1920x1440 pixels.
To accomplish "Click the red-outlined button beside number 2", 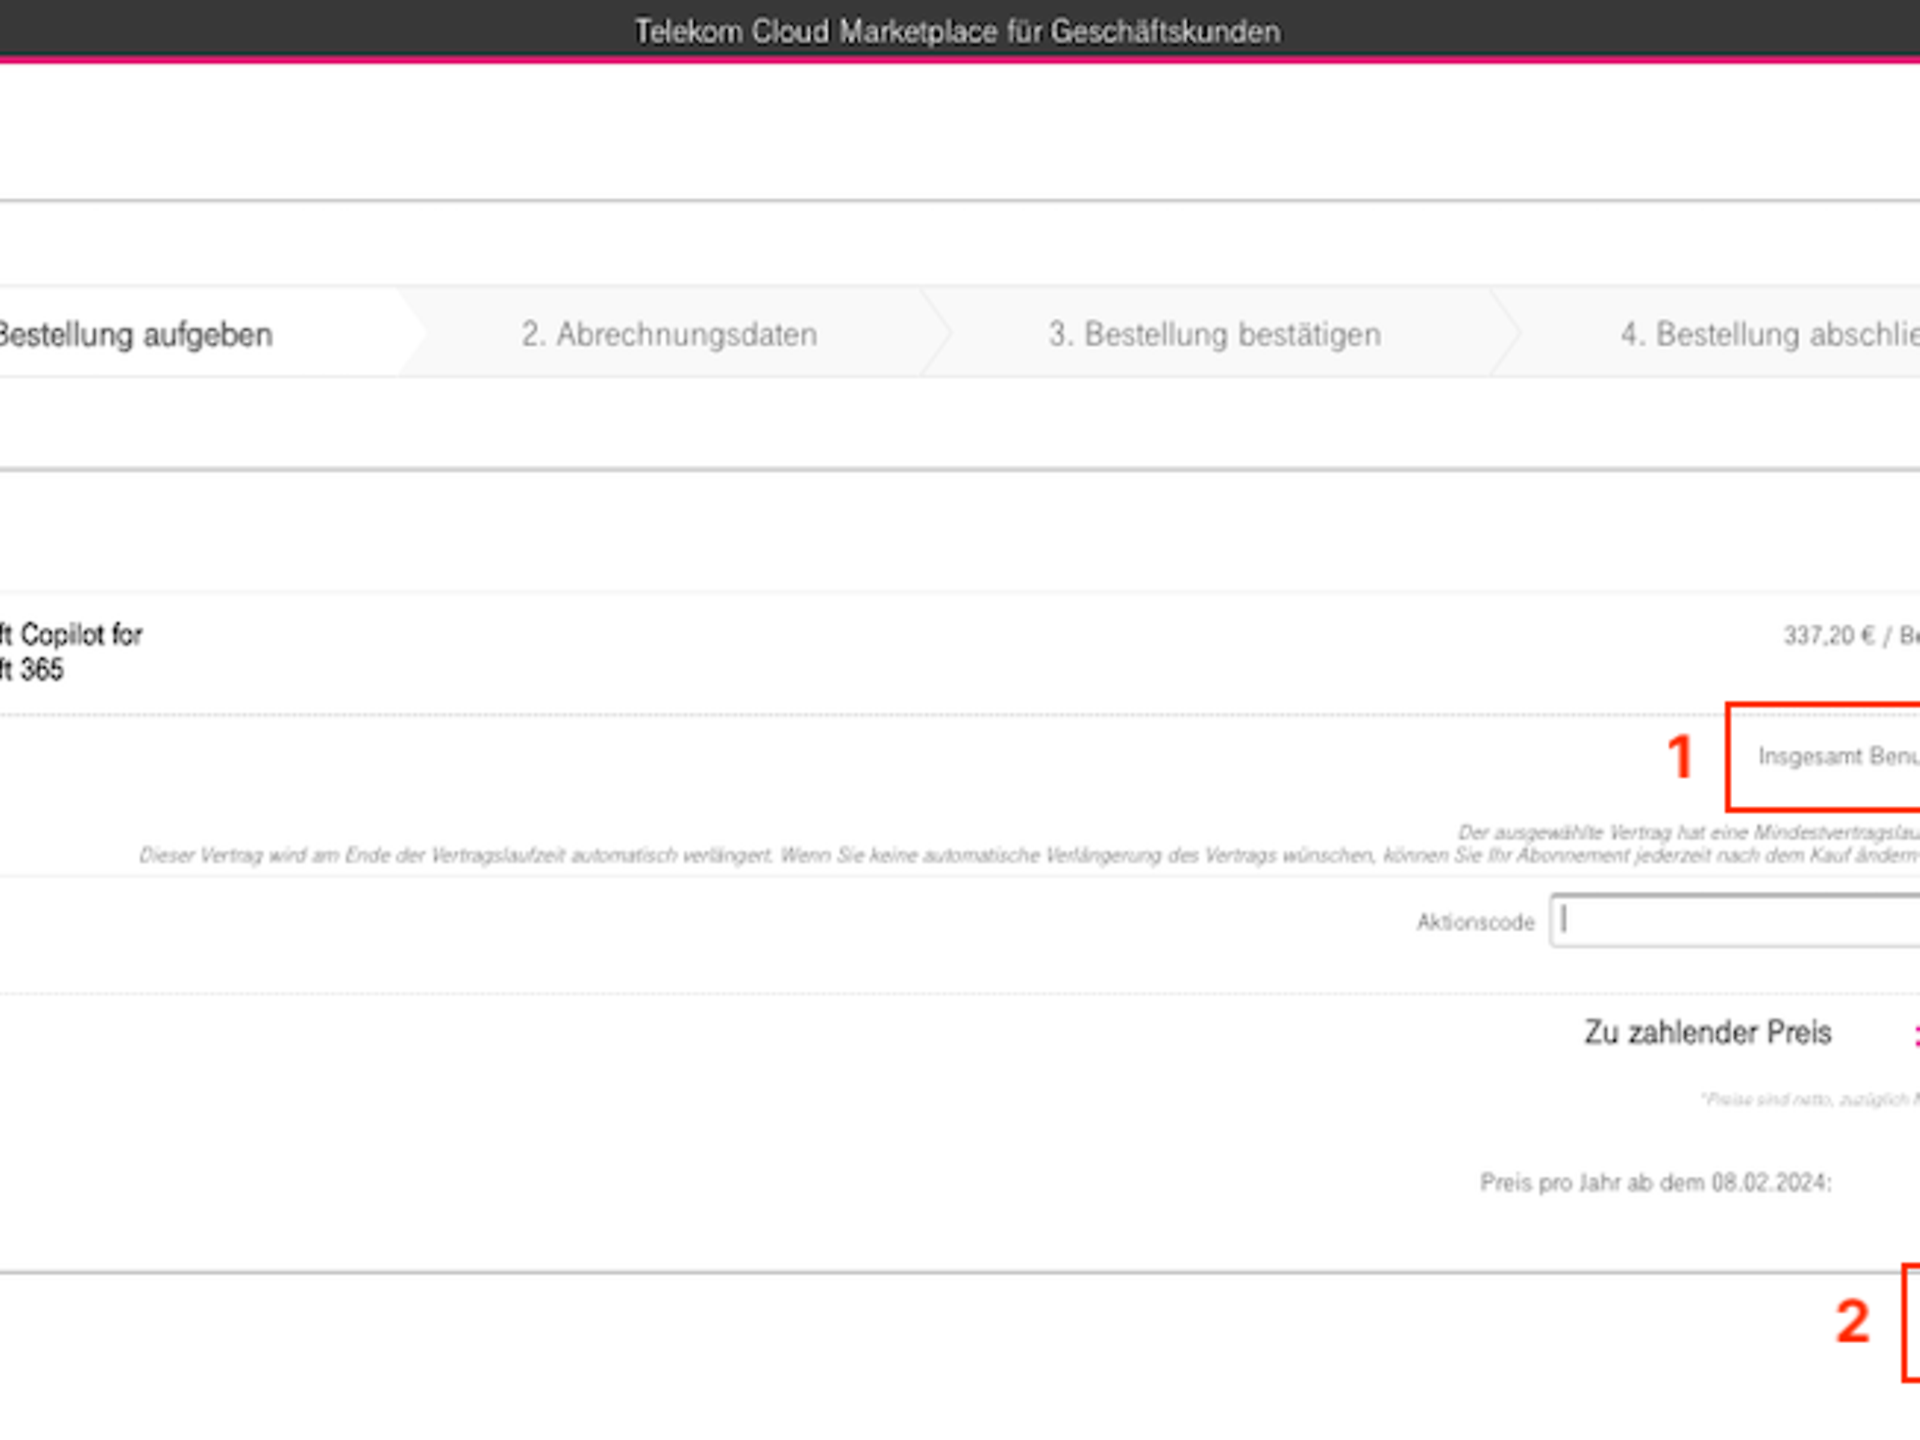I will (x=1912, y=1322).
